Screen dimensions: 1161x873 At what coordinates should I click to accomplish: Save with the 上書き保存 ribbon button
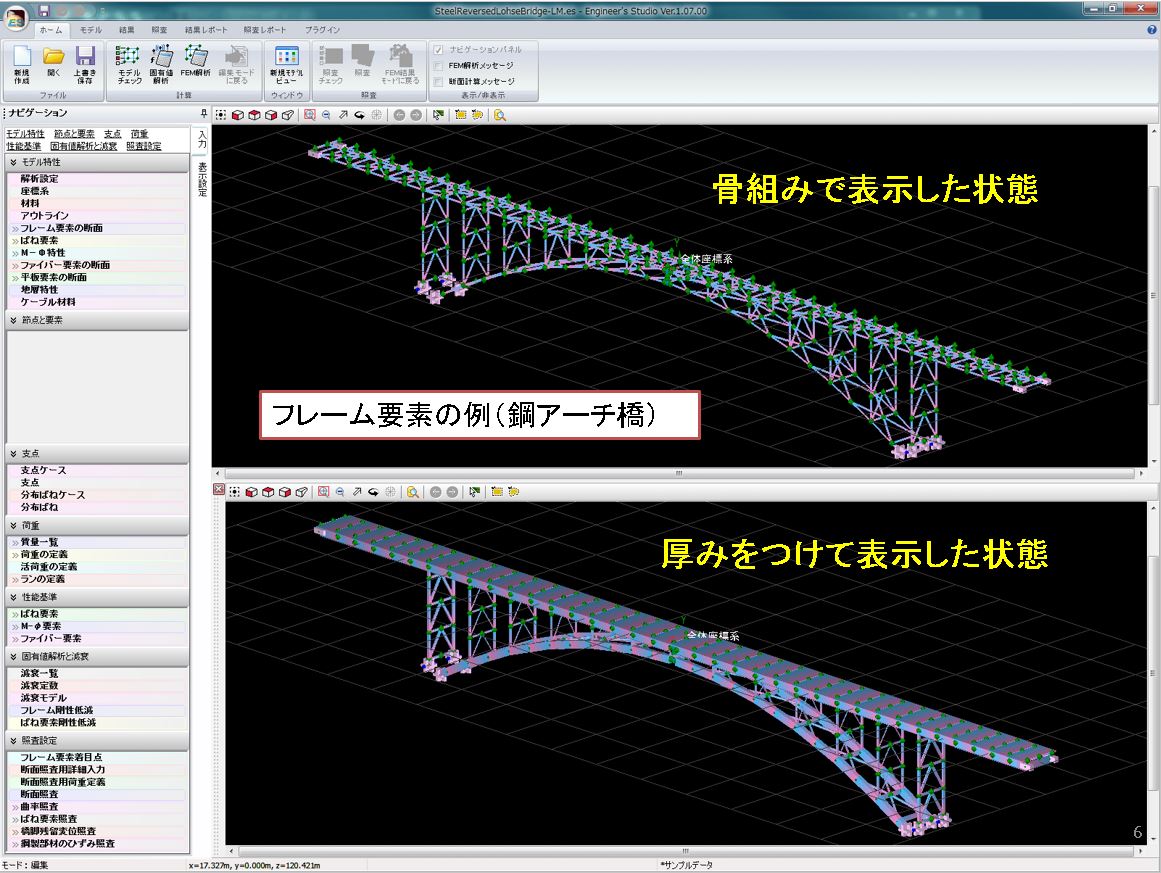pyautogui.click(x=84, y=64)
